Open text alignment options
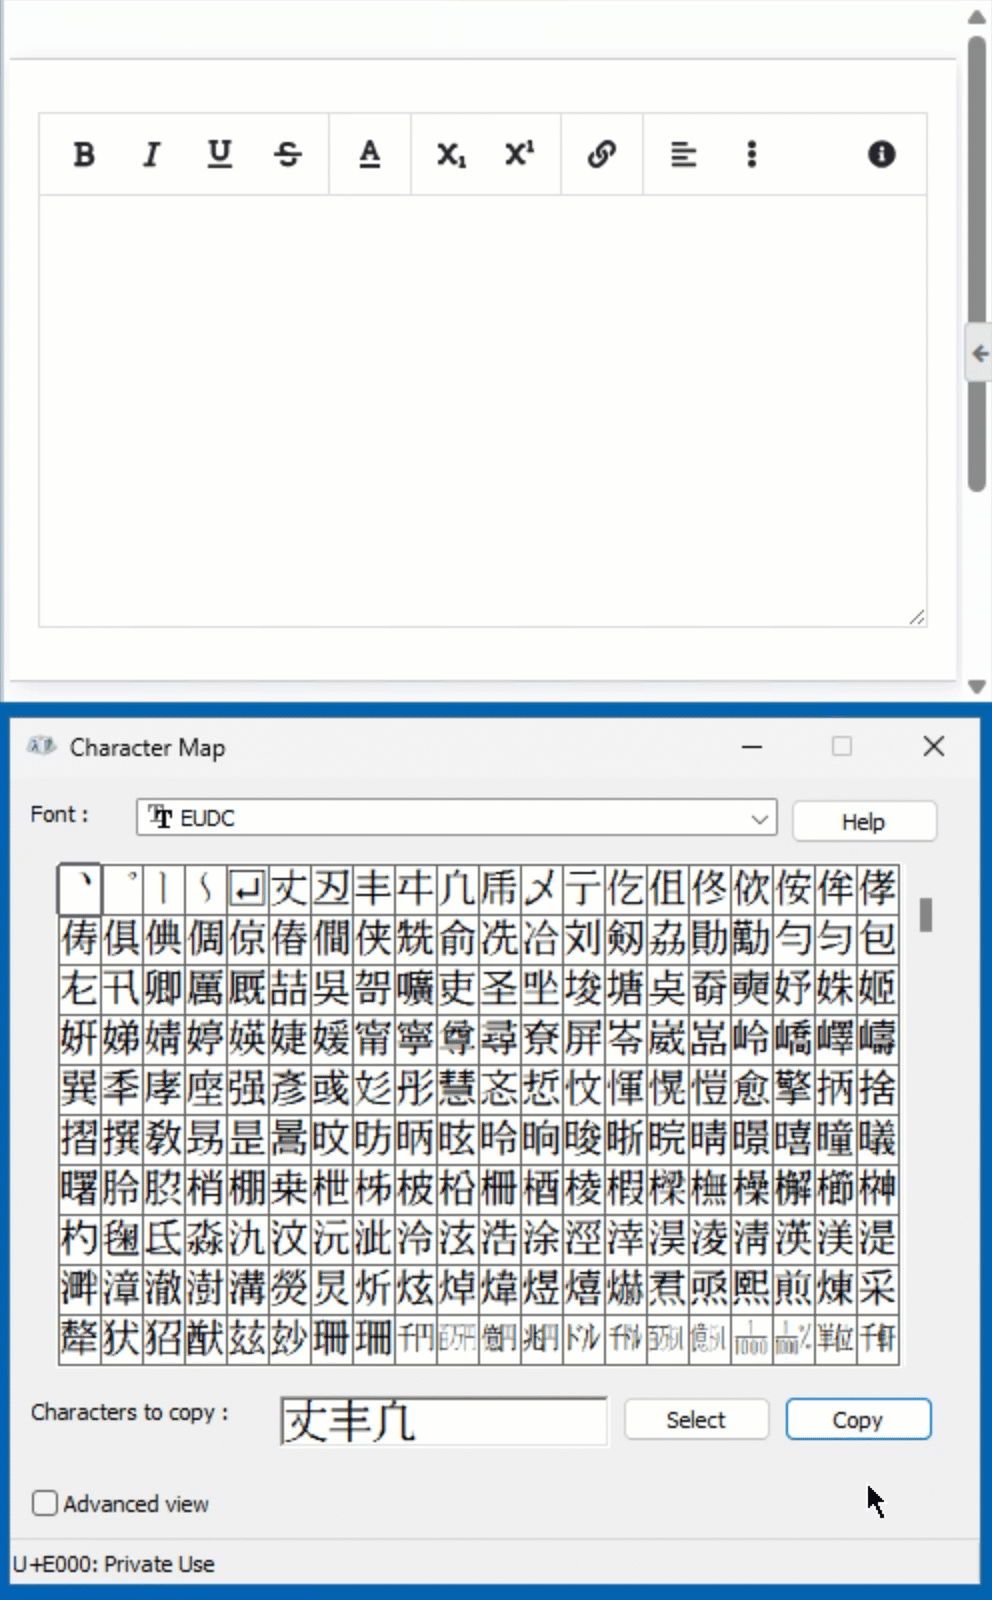This screenshot has width=992, height=1600. [683, 154]
